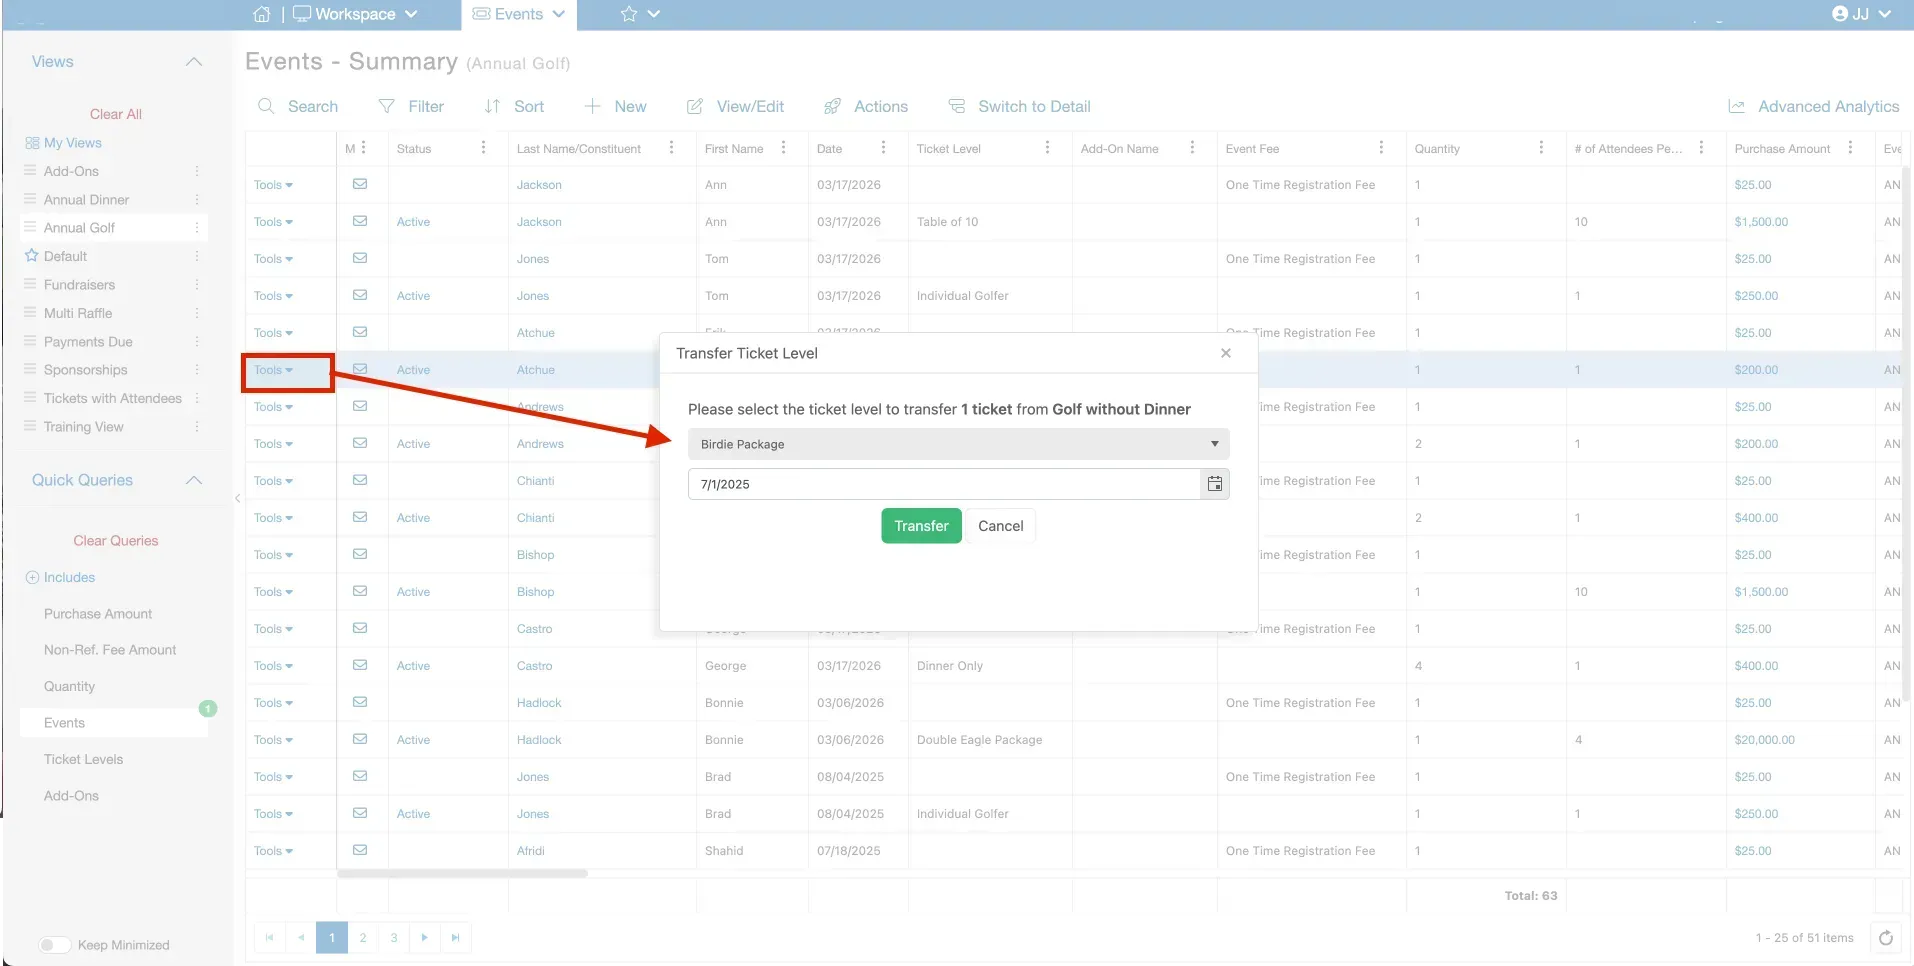1914x966 pixels.
Task: Cancel the Transfer Ticket Level dialog
Action: pyautogui.click(x=1000, y=526)
